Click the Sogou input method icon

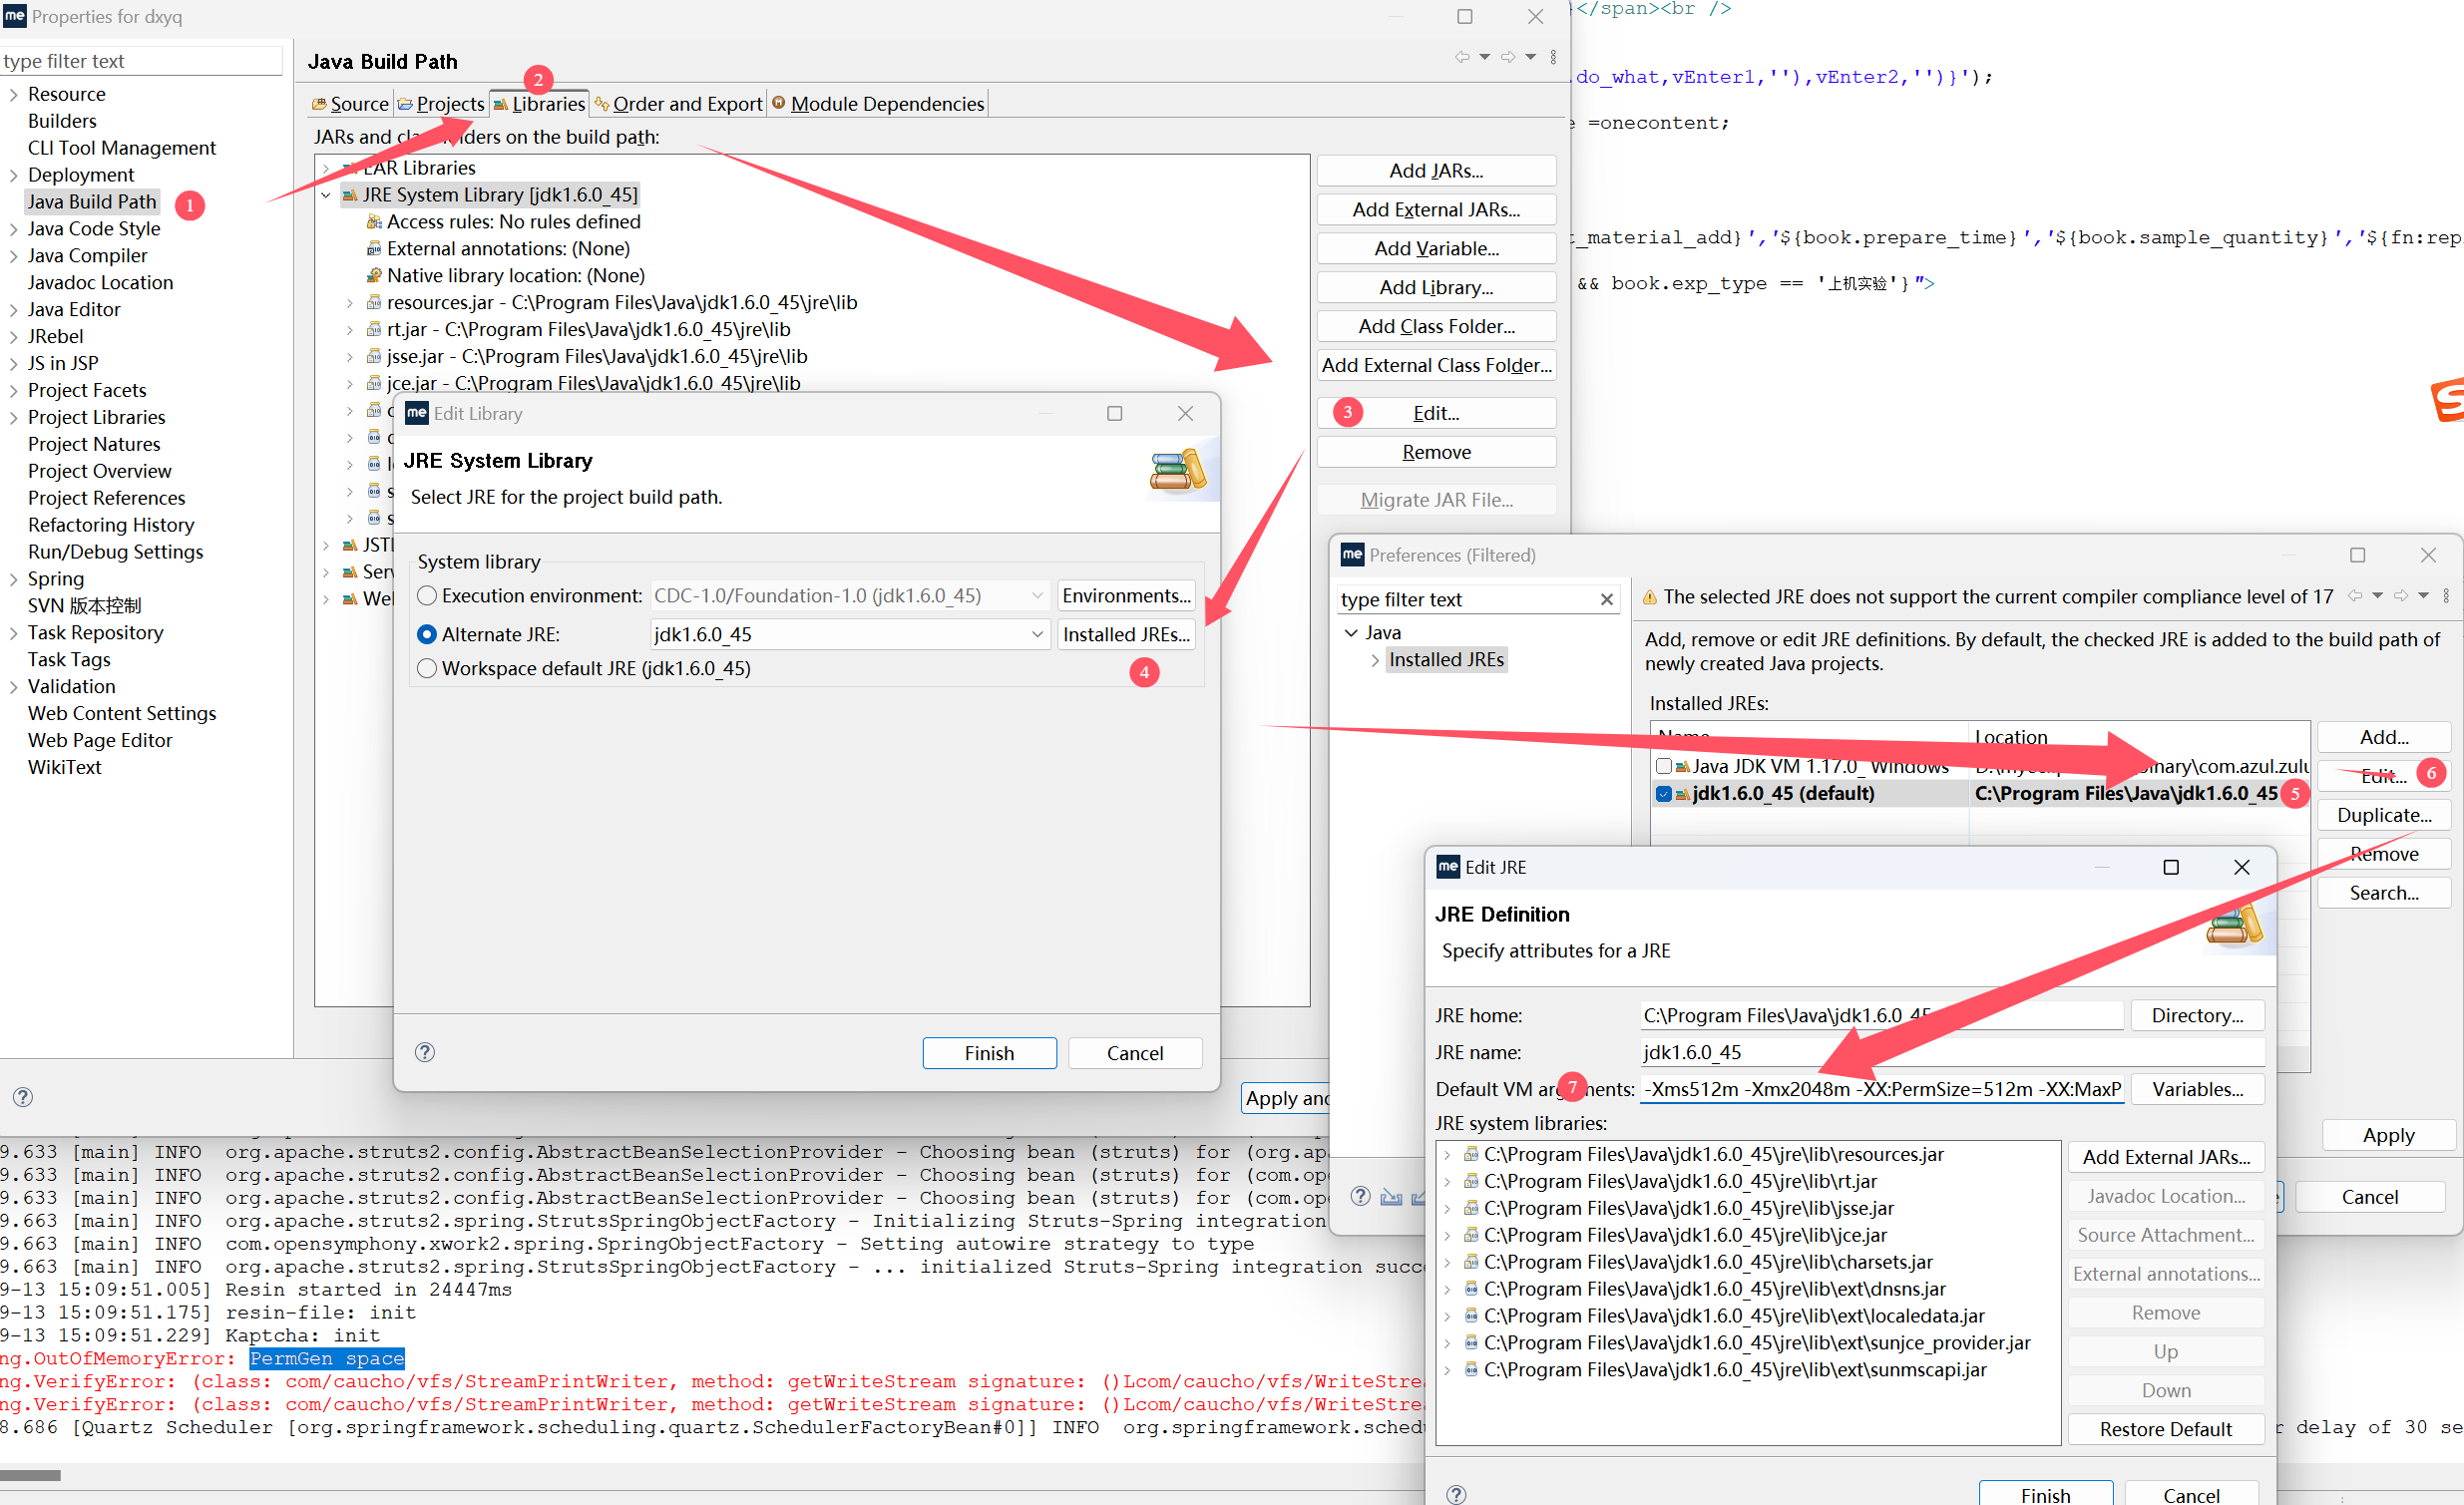pyautogui.click(x=2449, y=400)
